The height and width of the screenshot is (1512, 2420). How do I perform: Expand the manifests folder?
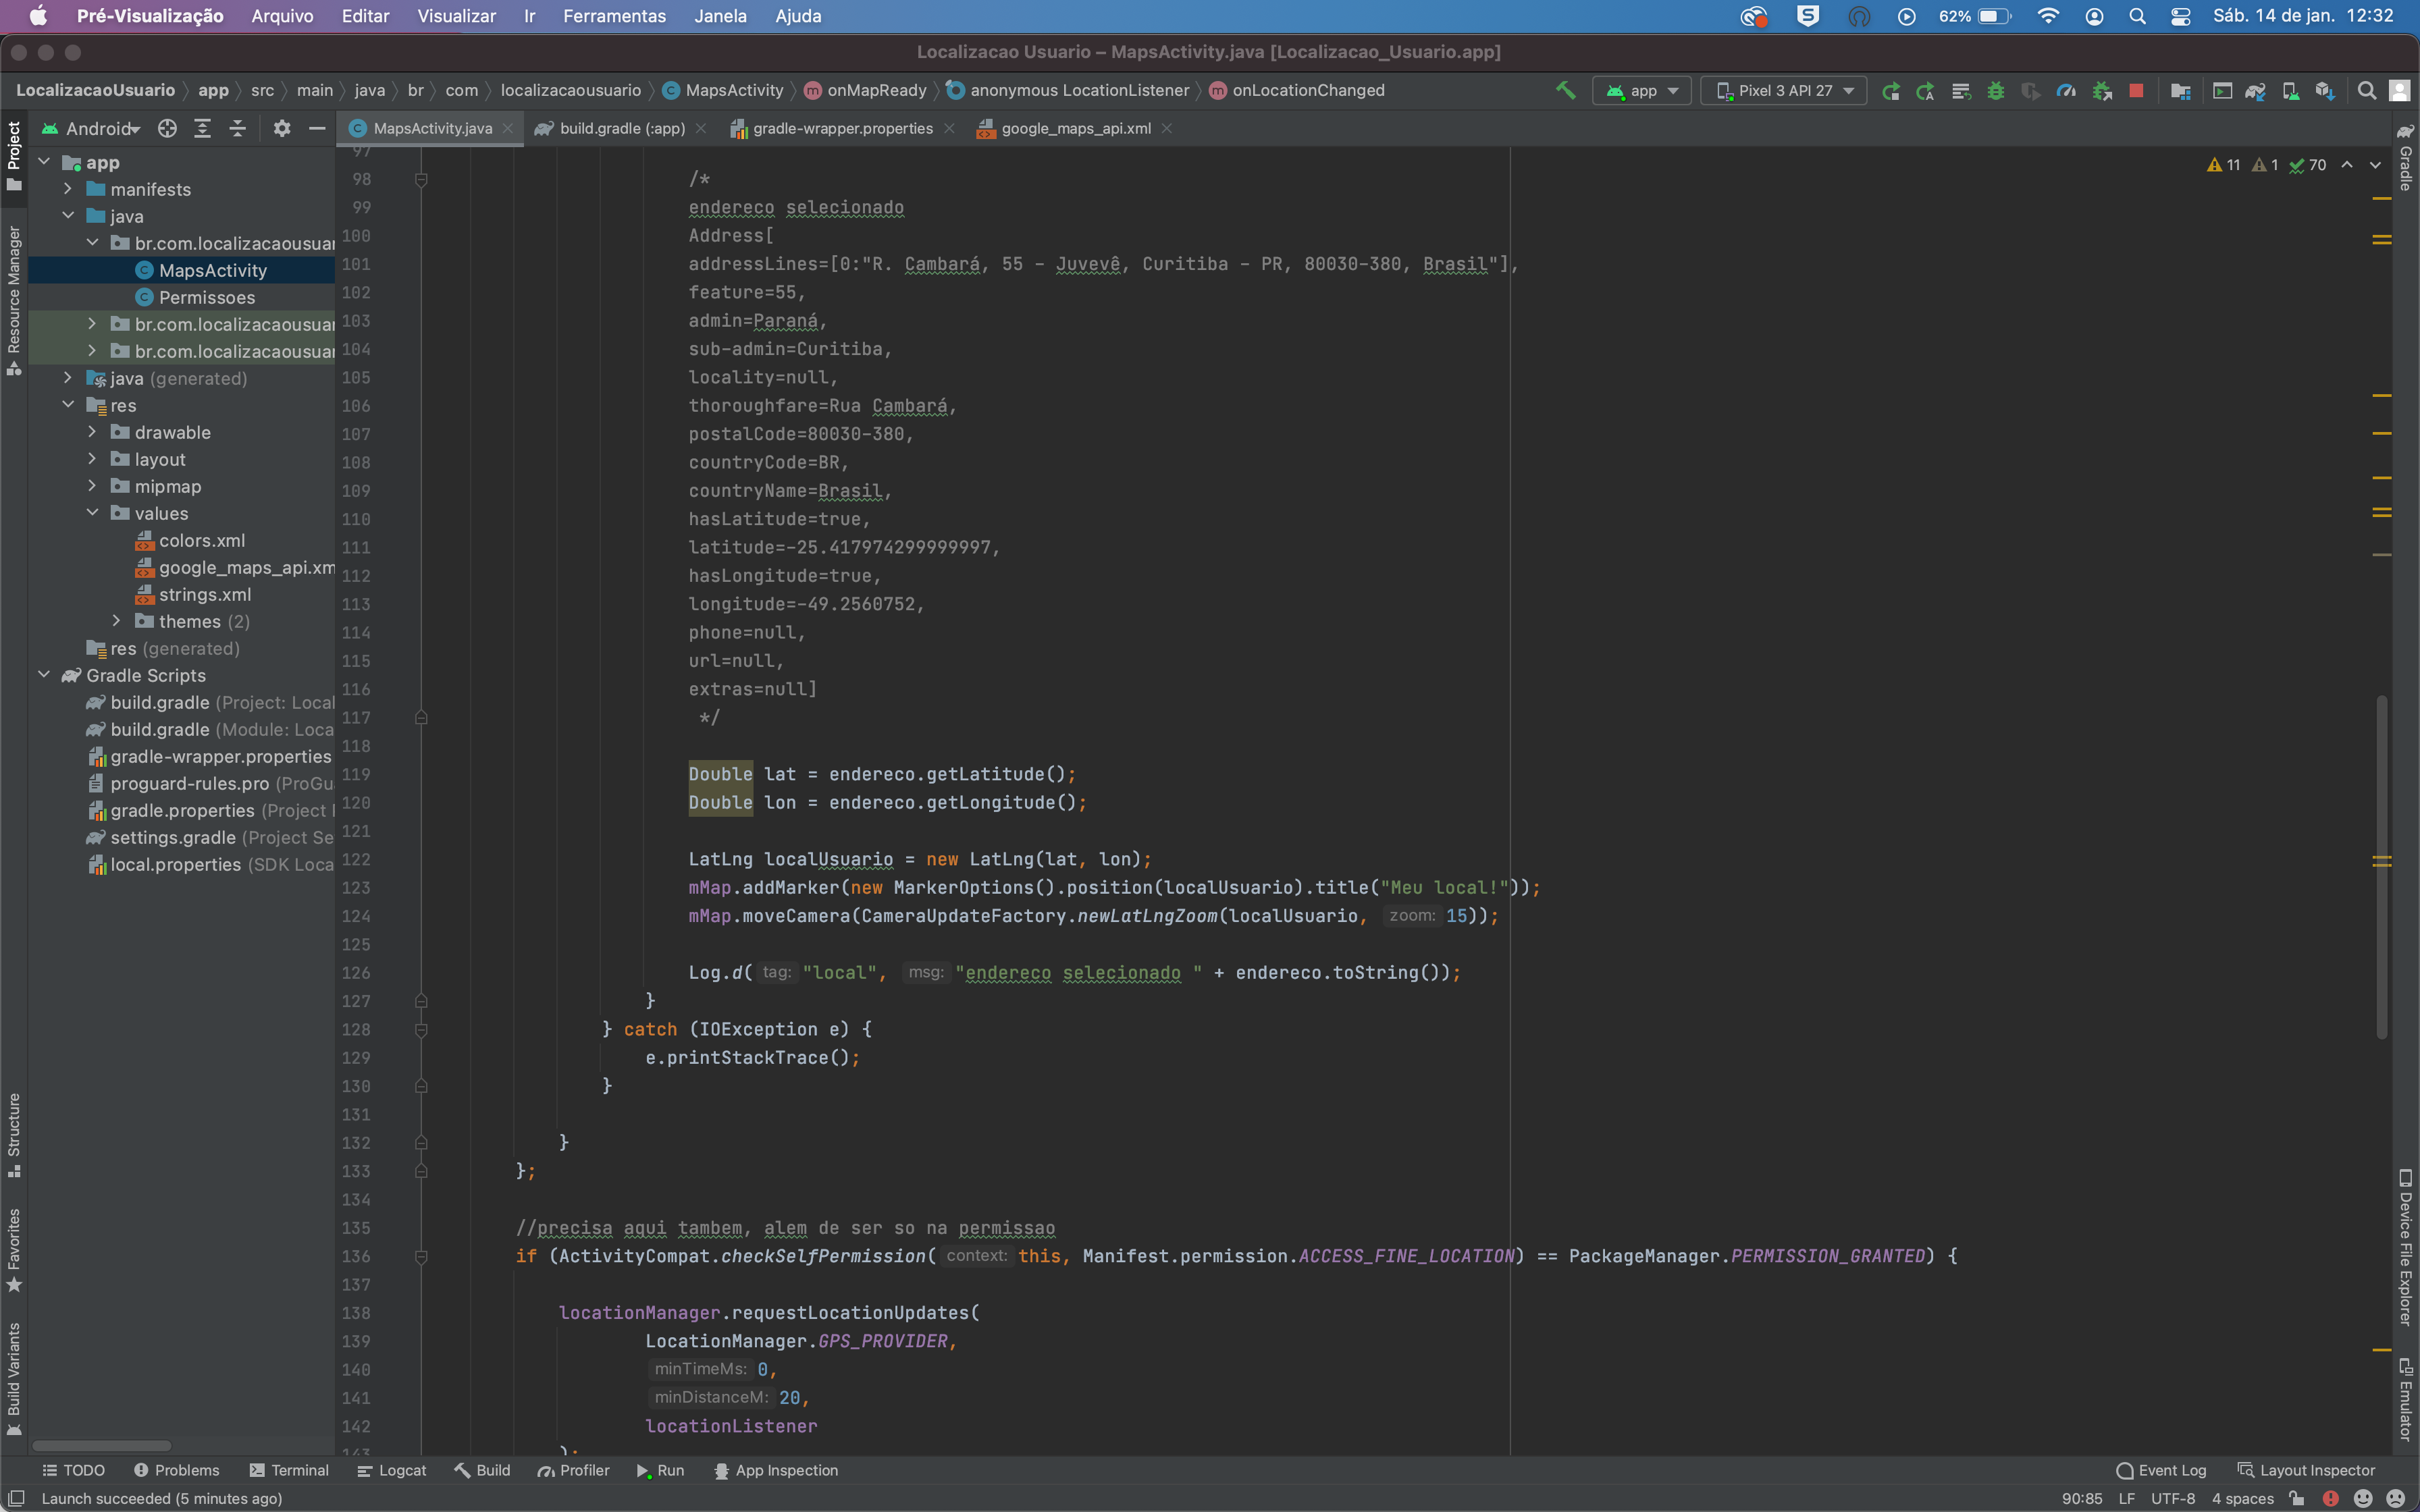pyautogui.click(x=68, y=189)
